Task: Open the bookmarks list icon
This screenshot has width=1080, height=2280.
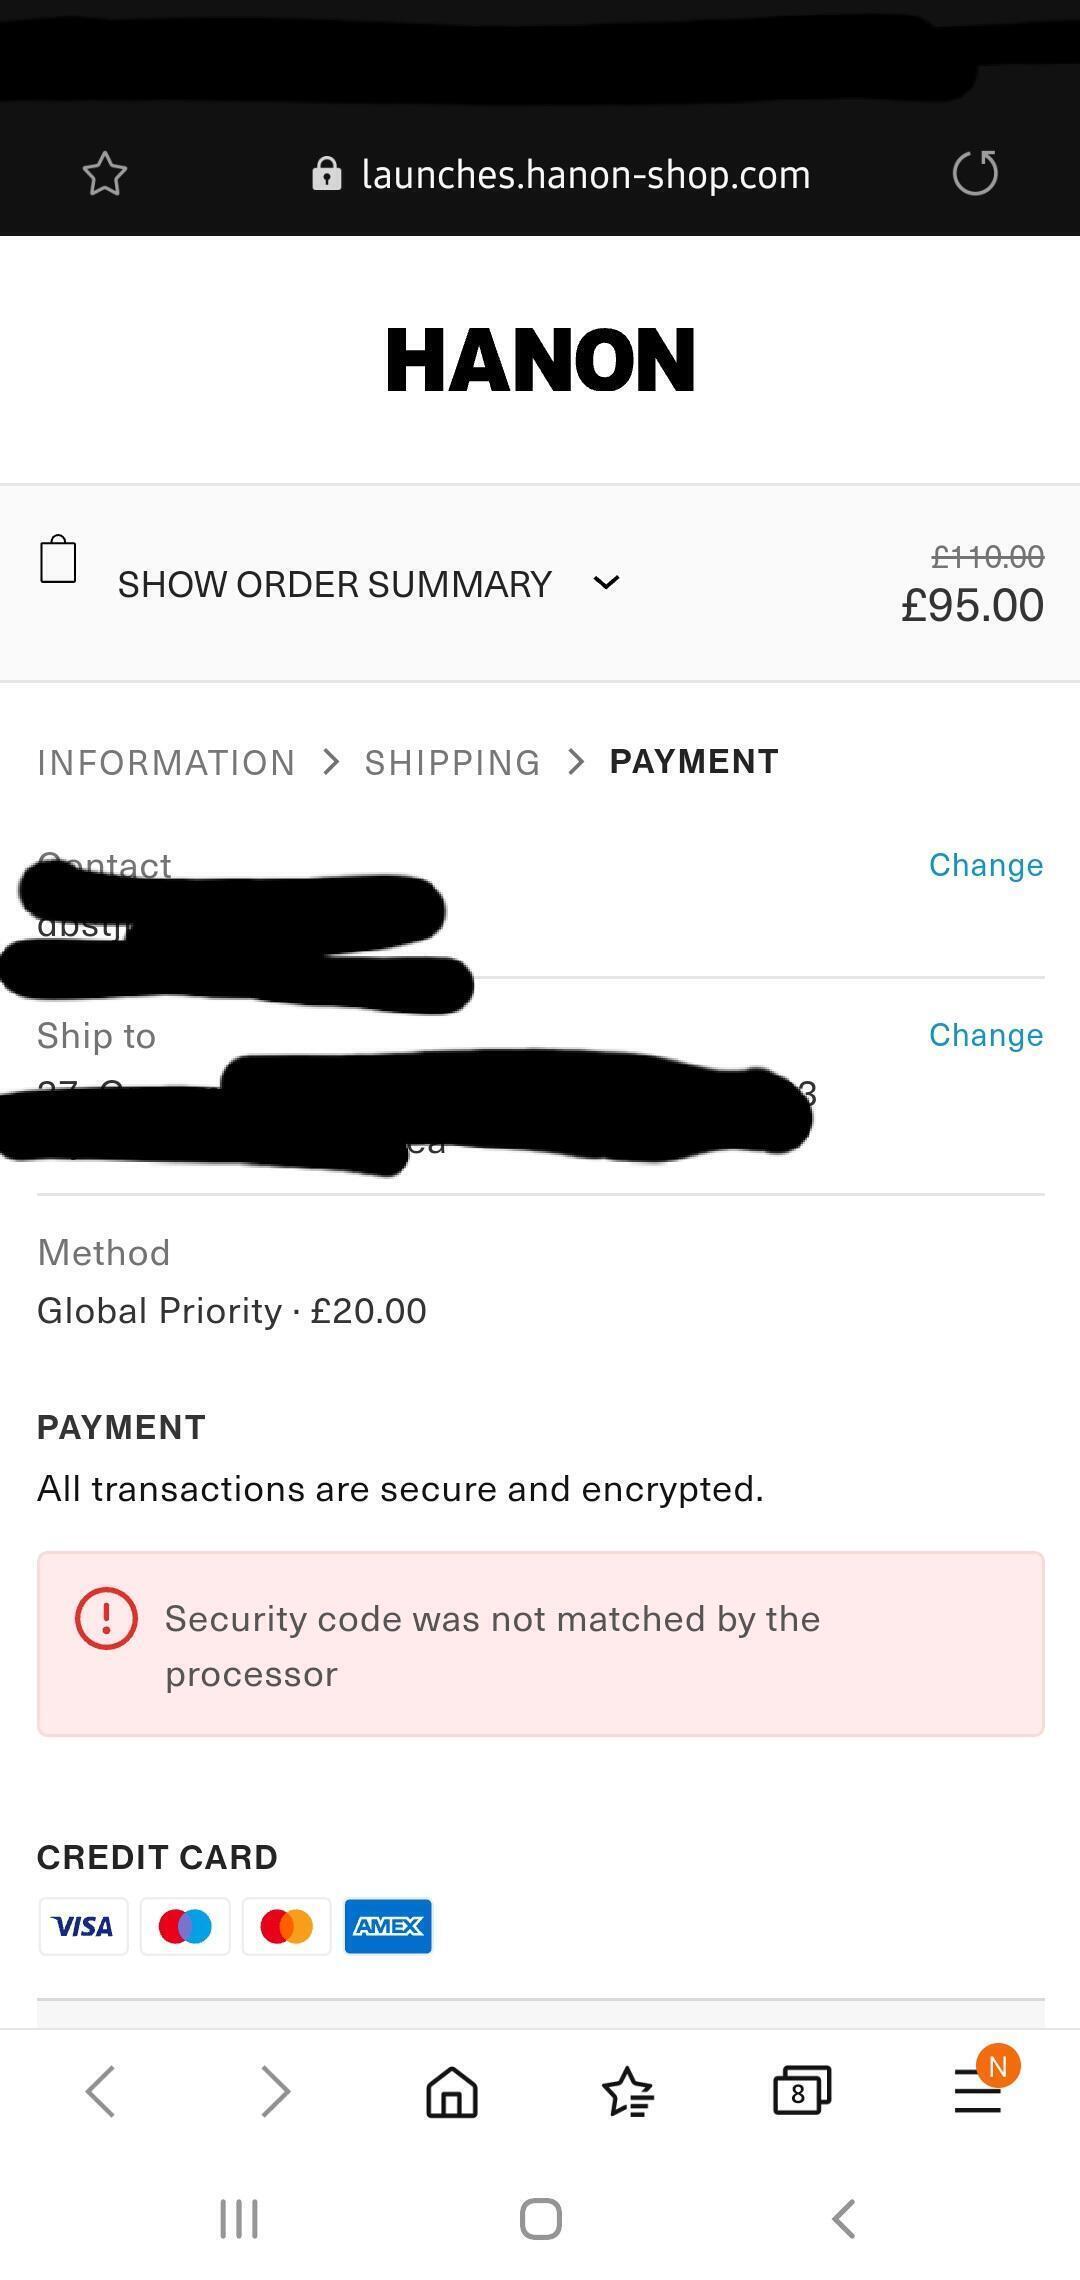Action: coord(627,2091)
